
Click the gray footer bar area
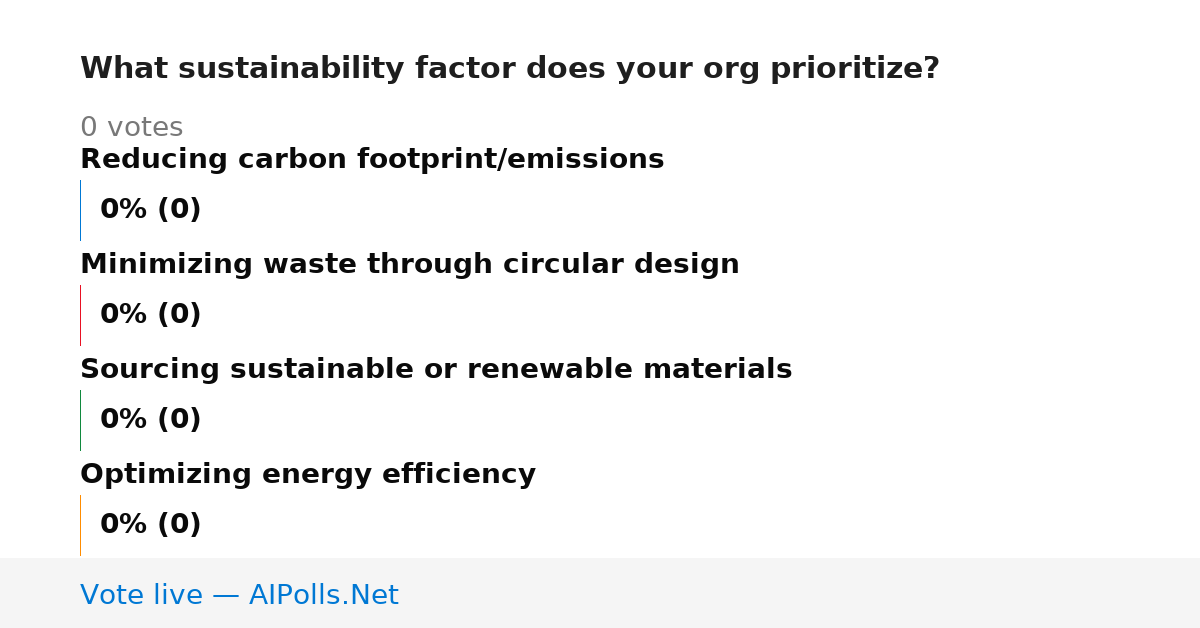click(x=600, y=593)
